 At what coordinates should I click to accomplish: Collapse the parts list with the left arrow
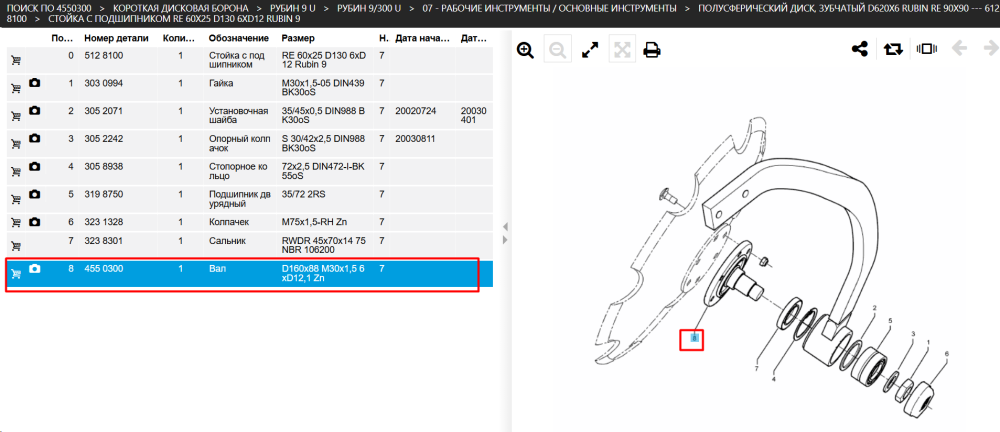point(505,227)
